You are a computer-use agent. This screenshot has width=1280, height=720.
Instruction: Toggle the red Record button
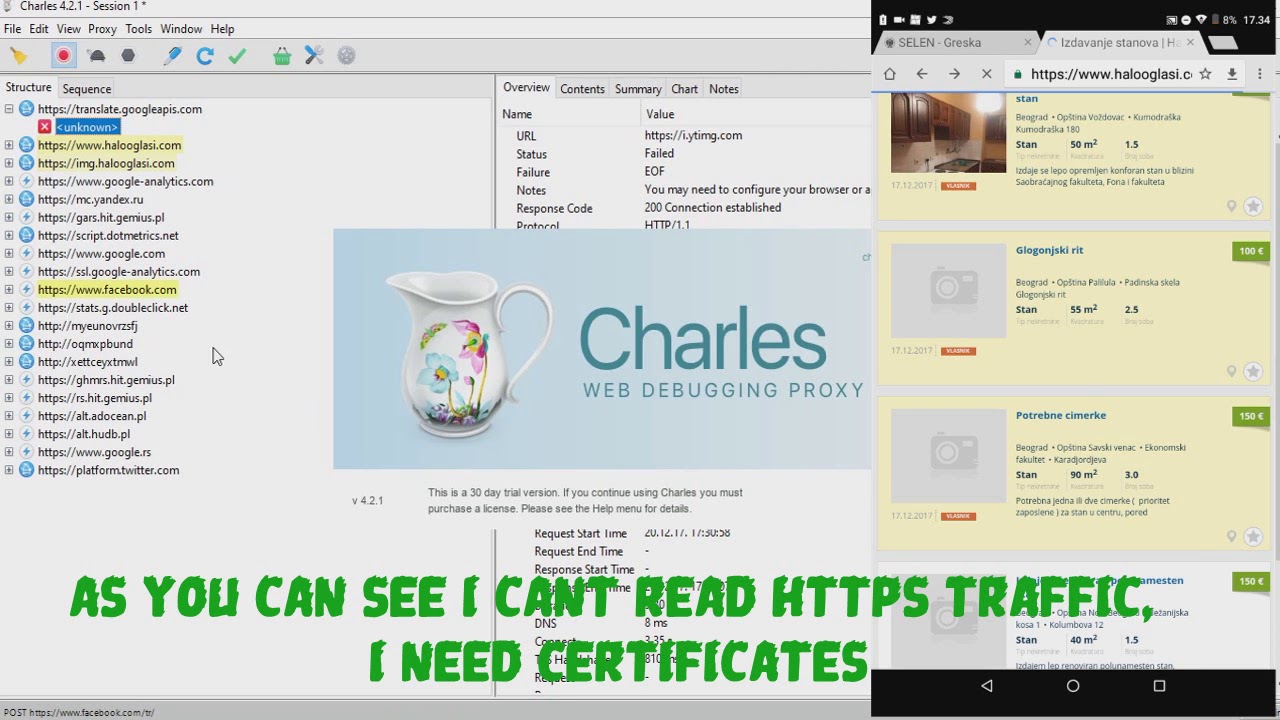(x=64, y=56)
